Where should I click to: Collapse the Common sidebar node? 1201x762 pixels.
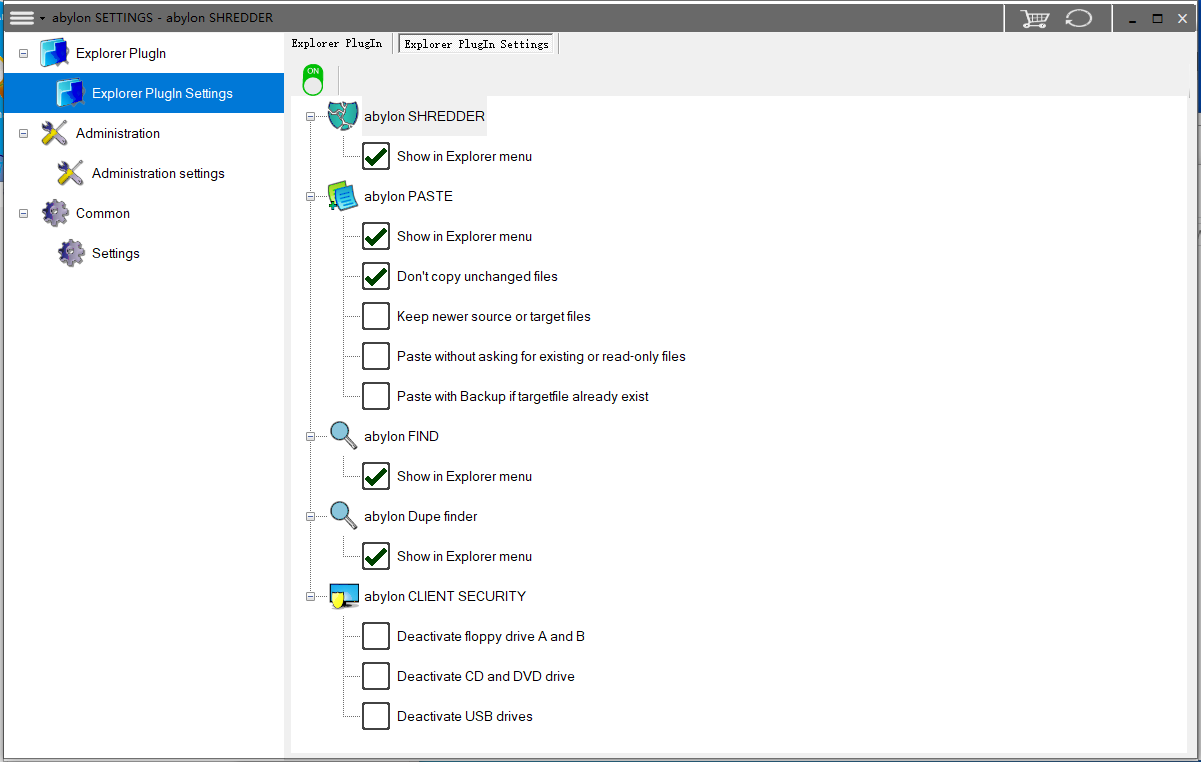(x=23, y=213)
